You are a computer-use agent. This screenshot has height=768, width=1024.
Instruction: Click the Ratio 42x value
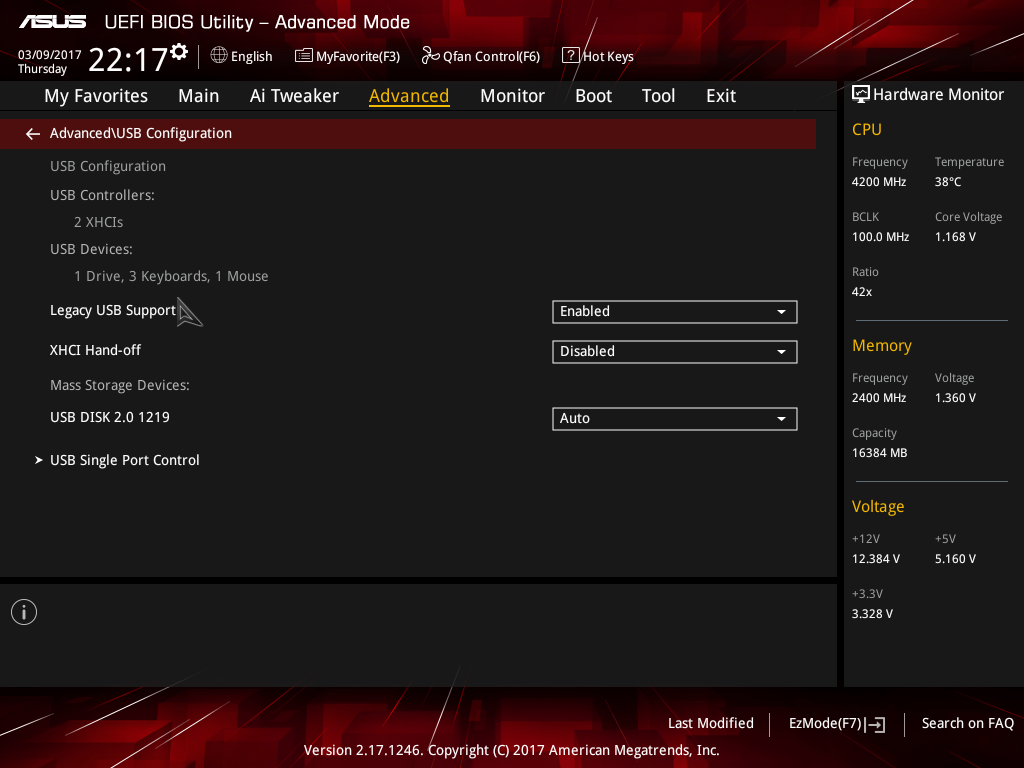pos(862,292)
